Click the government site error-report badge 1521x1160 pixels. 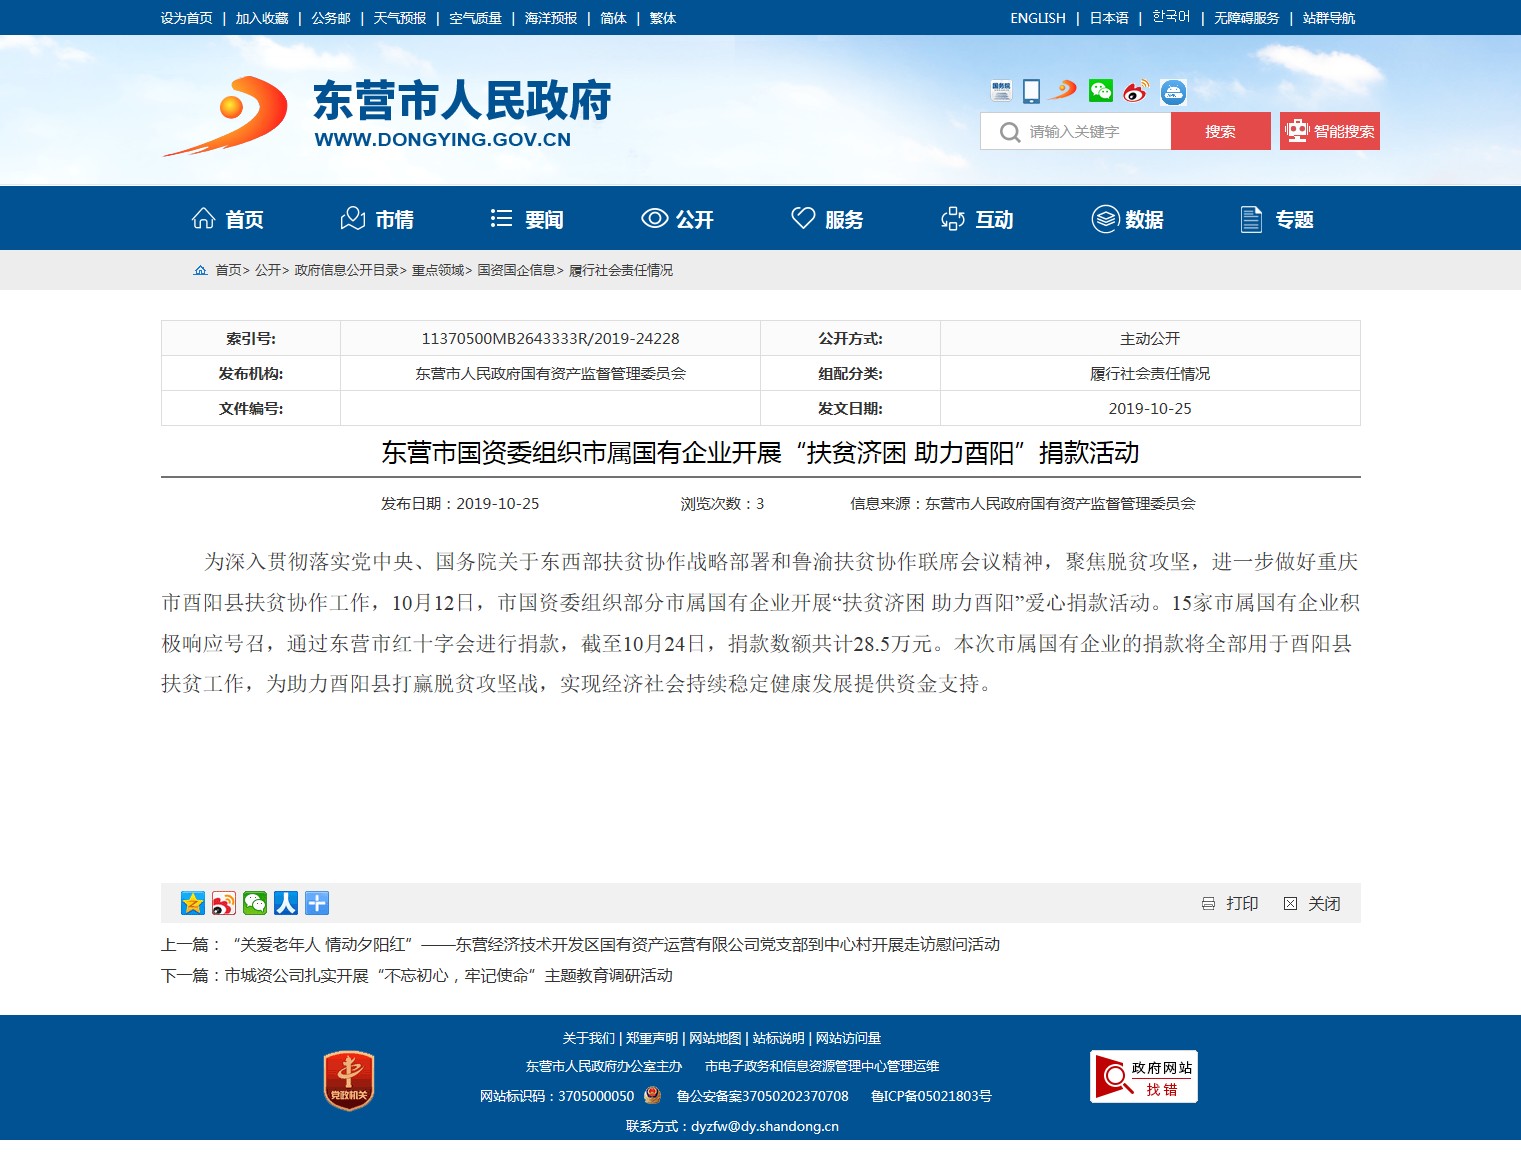pyautogui.click(x=1143, y=1077)
